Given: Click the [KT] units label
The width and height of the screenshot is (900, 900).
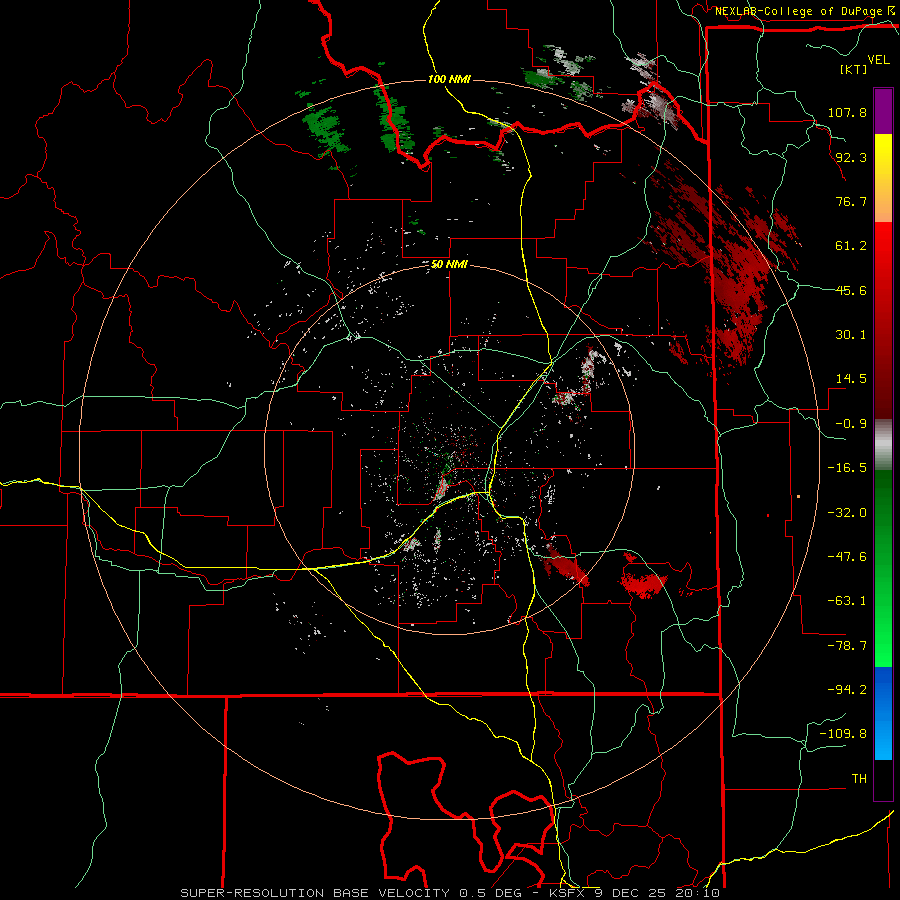Looking at the screenshot, I should 854,69.
